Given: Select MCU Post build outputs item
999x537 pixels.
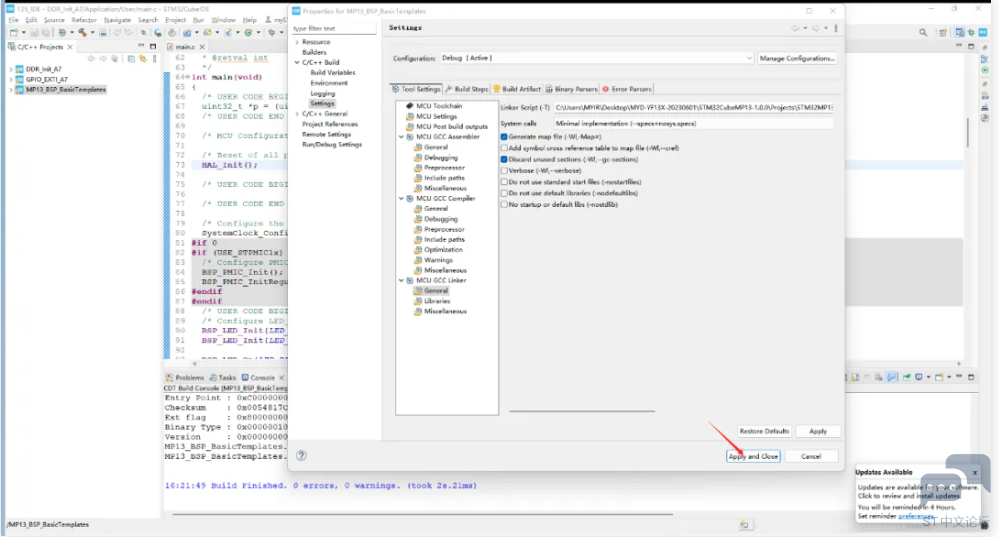Looking at the screenshot, I should (x=452, y=127).
